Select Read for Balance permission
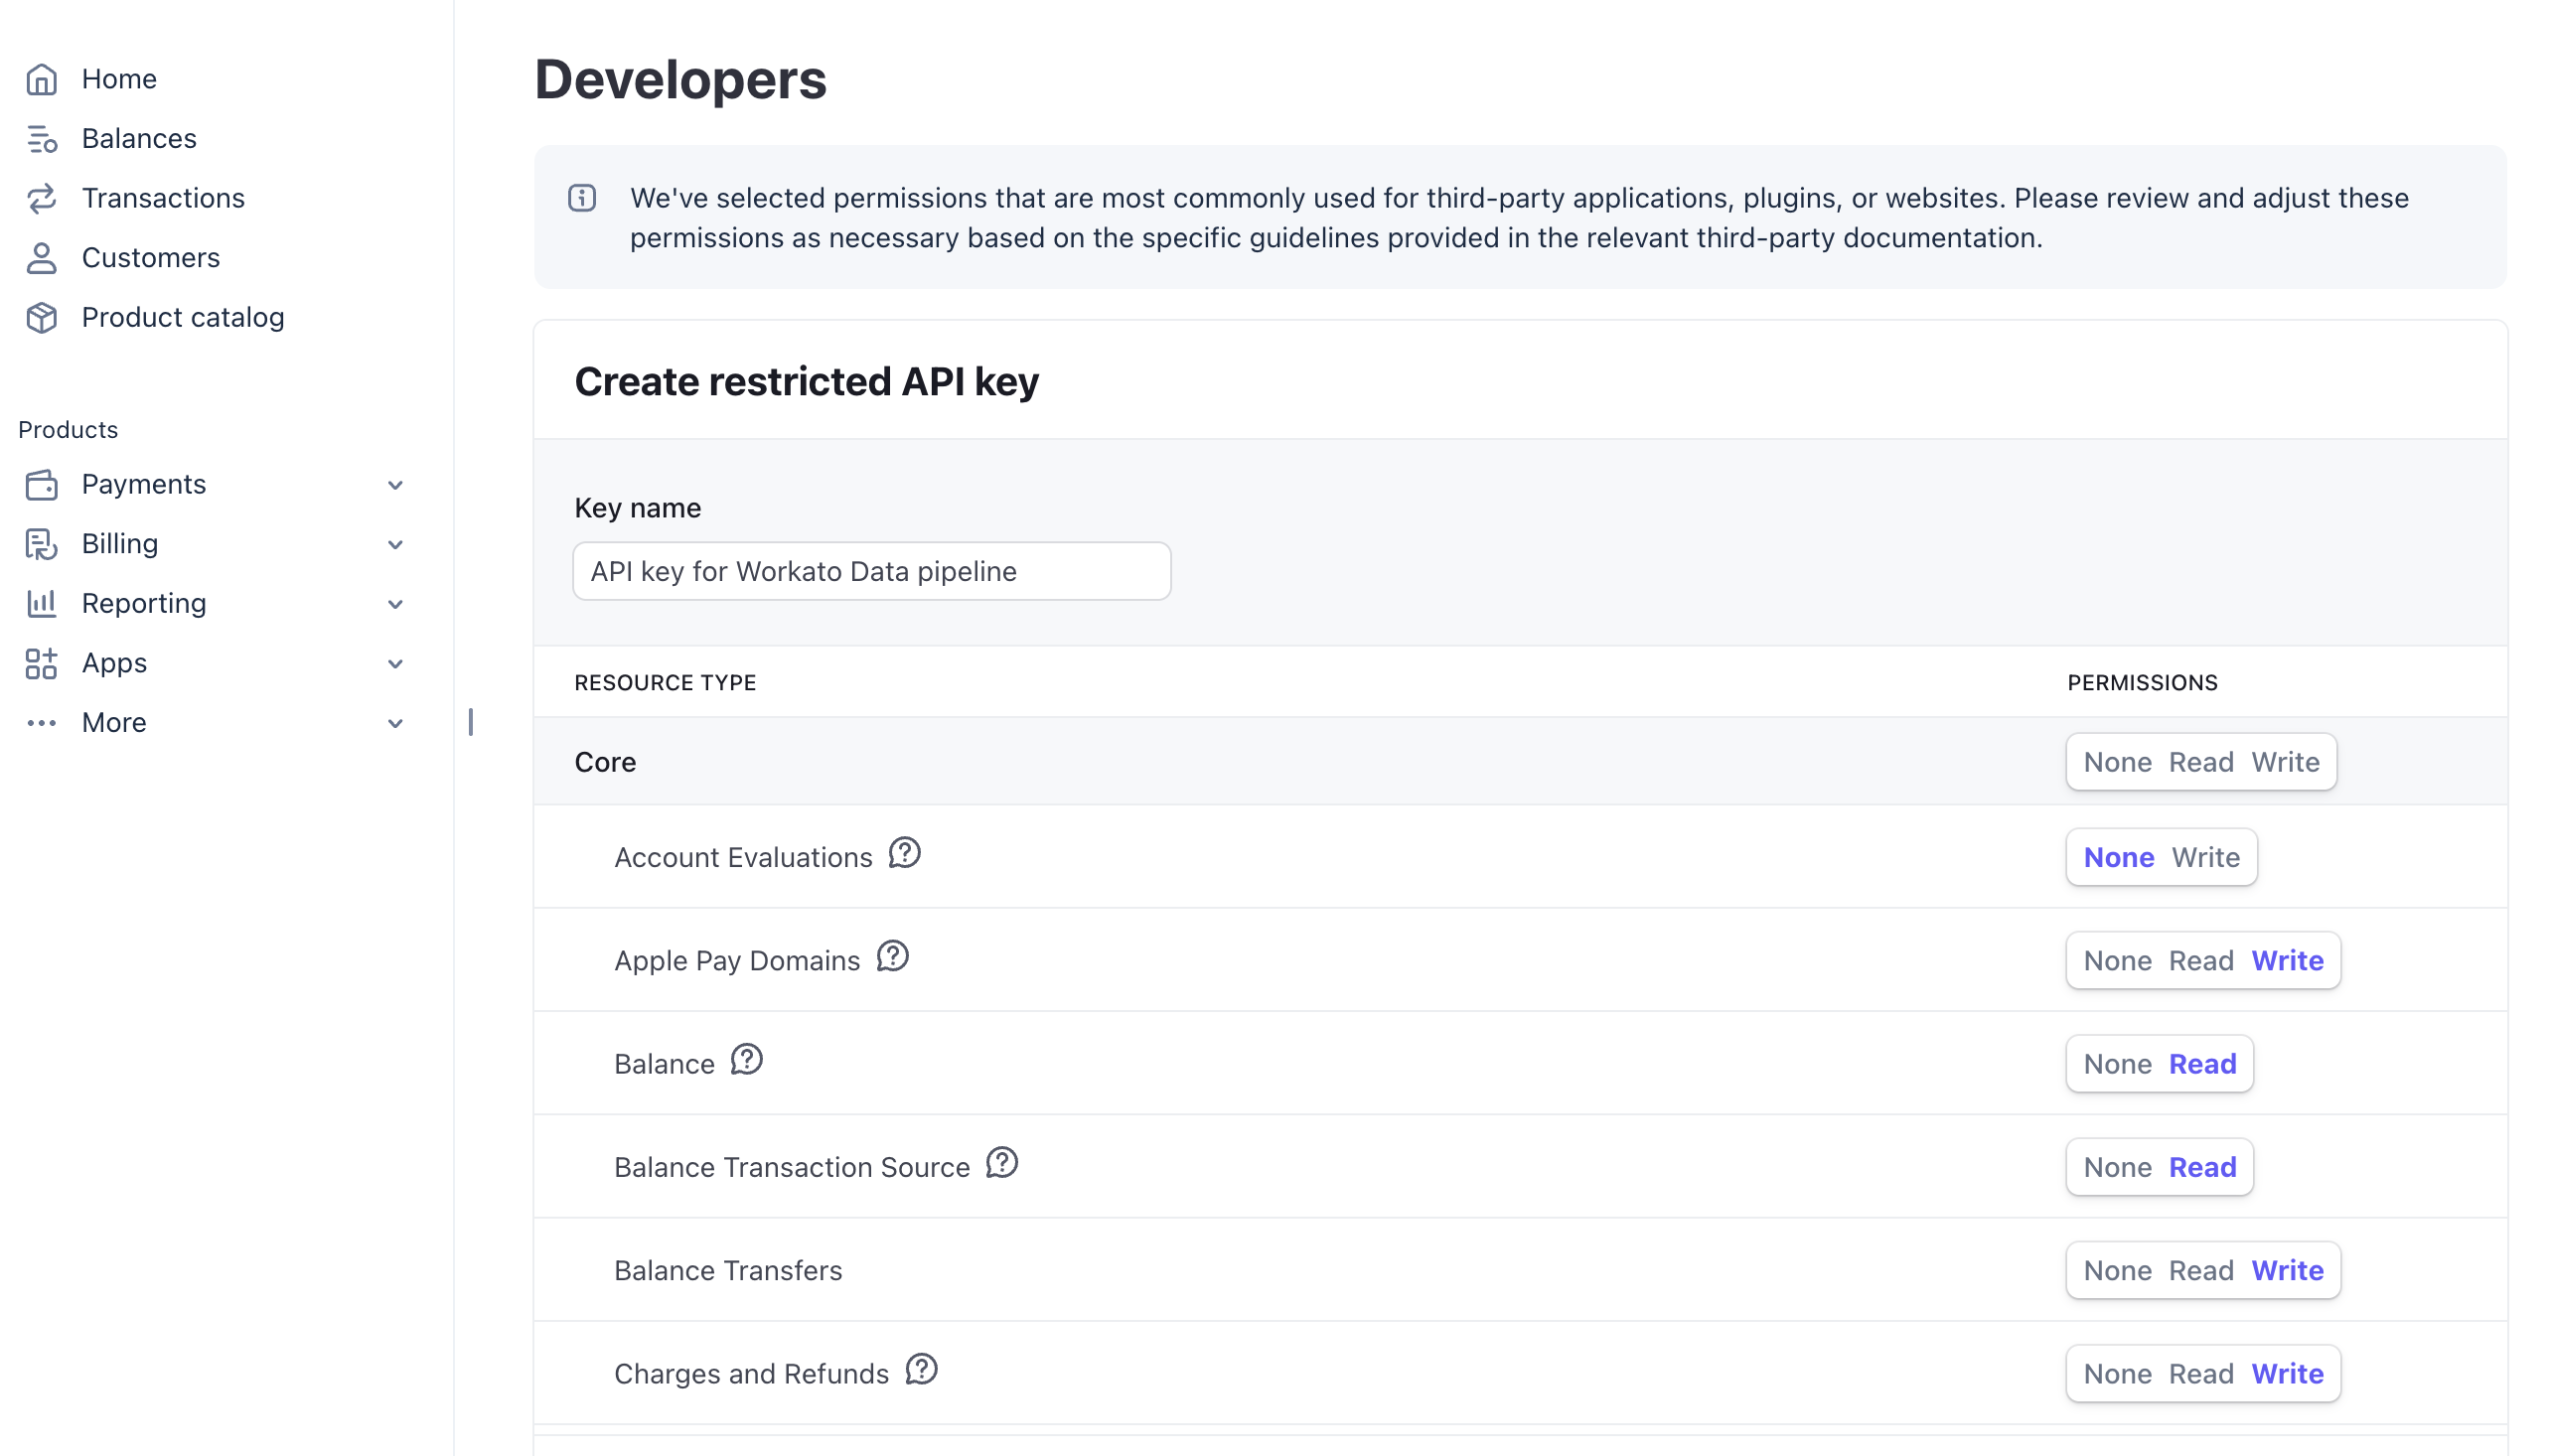Image resolution: width=2549 pixels, height=1456 pixels. click(x=2202, y=1063)
